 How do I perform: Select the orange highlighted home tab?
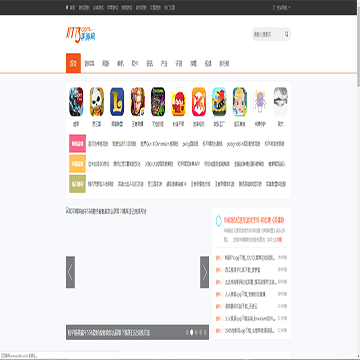click(x=73, y=63)
